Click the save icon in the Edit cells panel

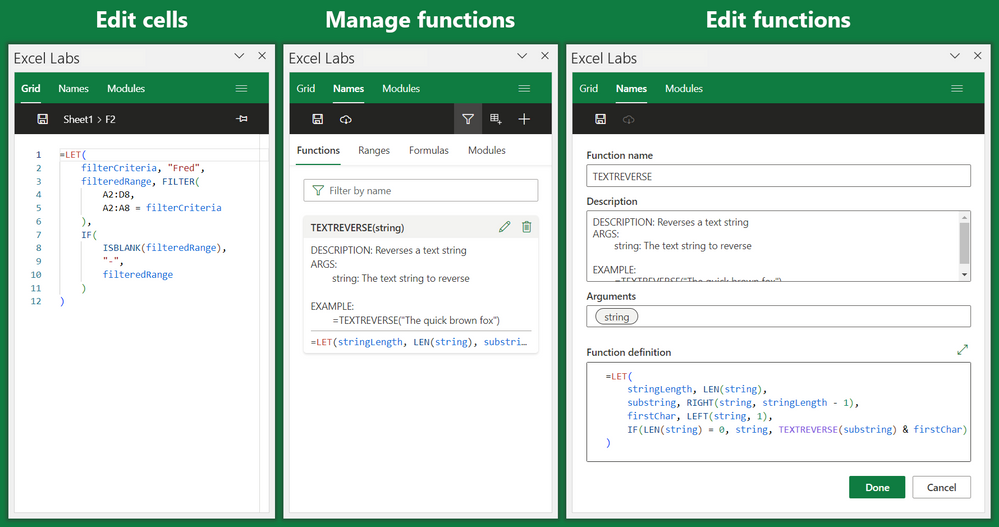(x=42, y=119)
